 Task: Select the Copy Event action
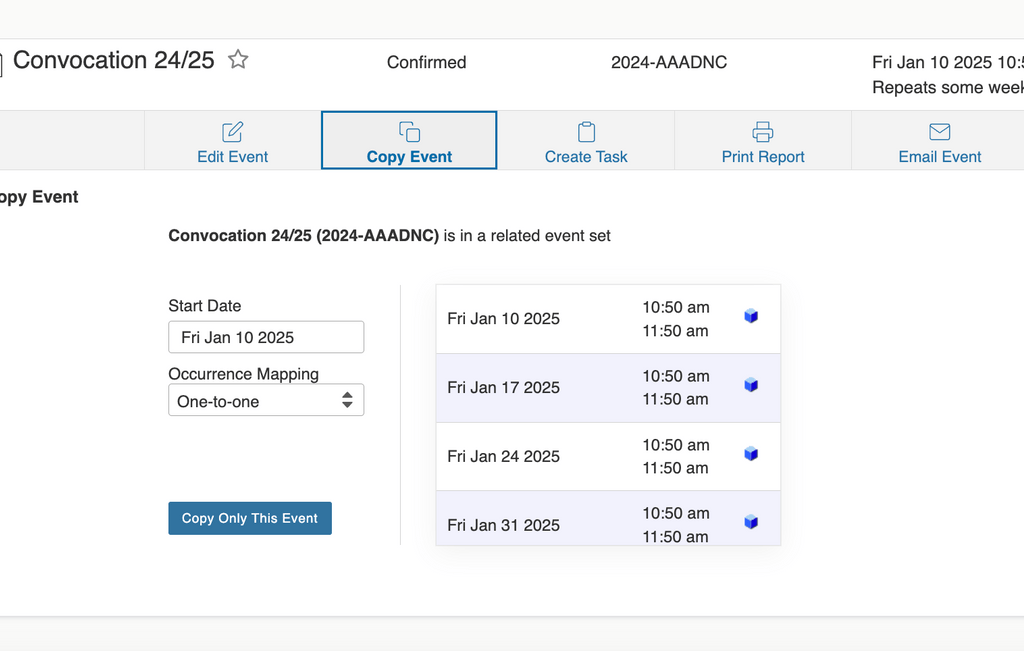pyautogui.click(x=409, y=140)
